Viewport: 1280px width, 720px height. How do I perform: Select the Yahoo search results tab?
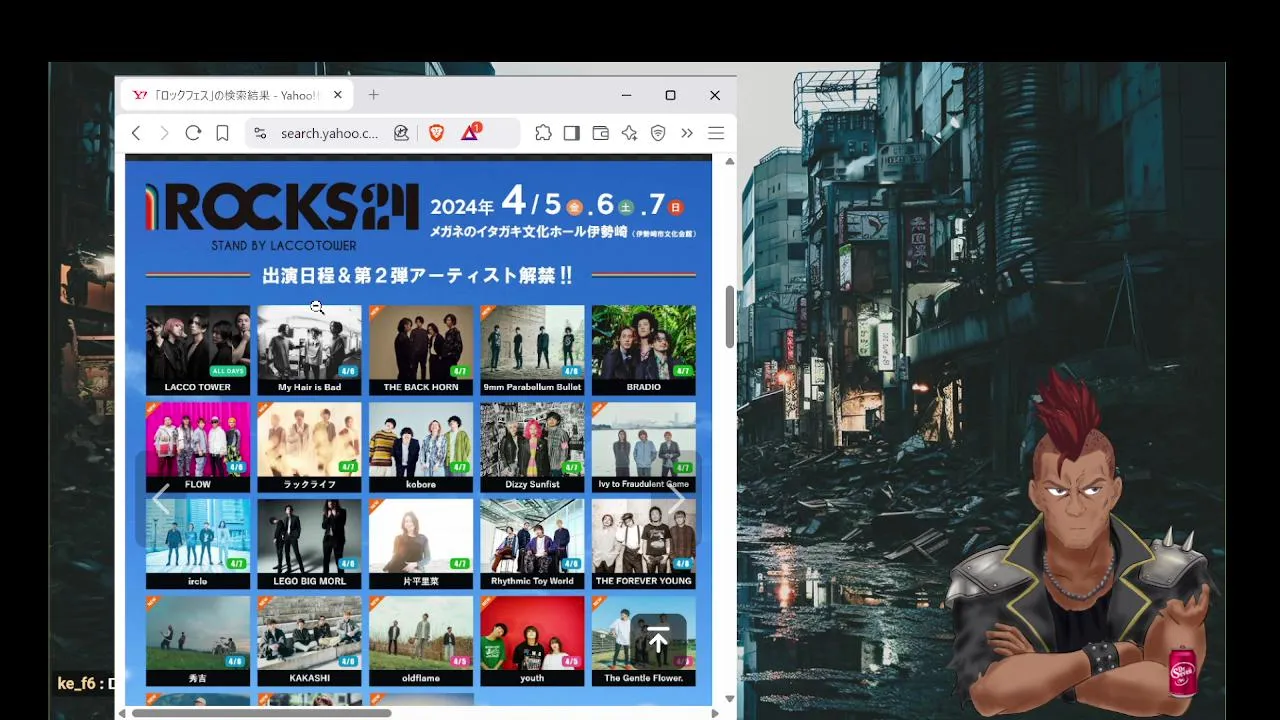pyautogui.click(x=236, y=95)
